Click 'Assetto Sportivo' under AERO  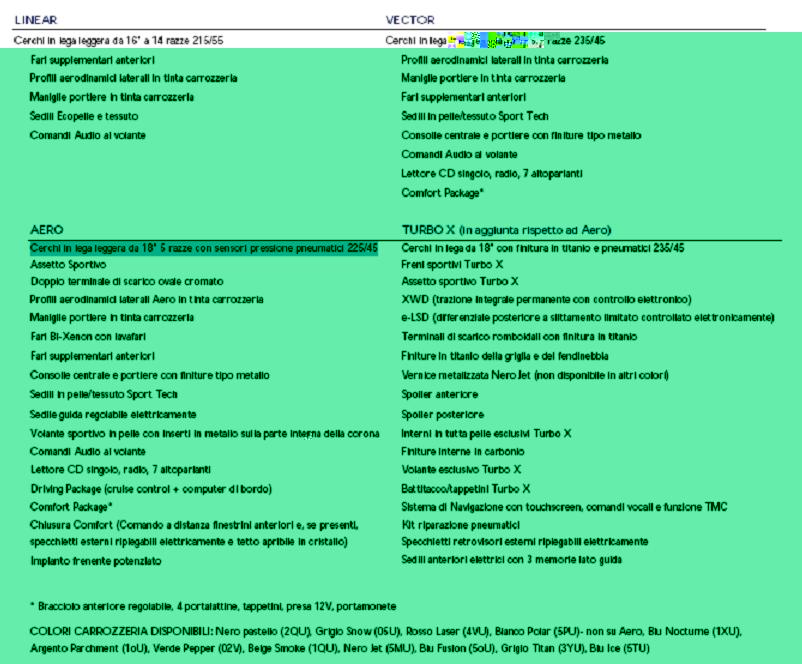tap(72, 265)
